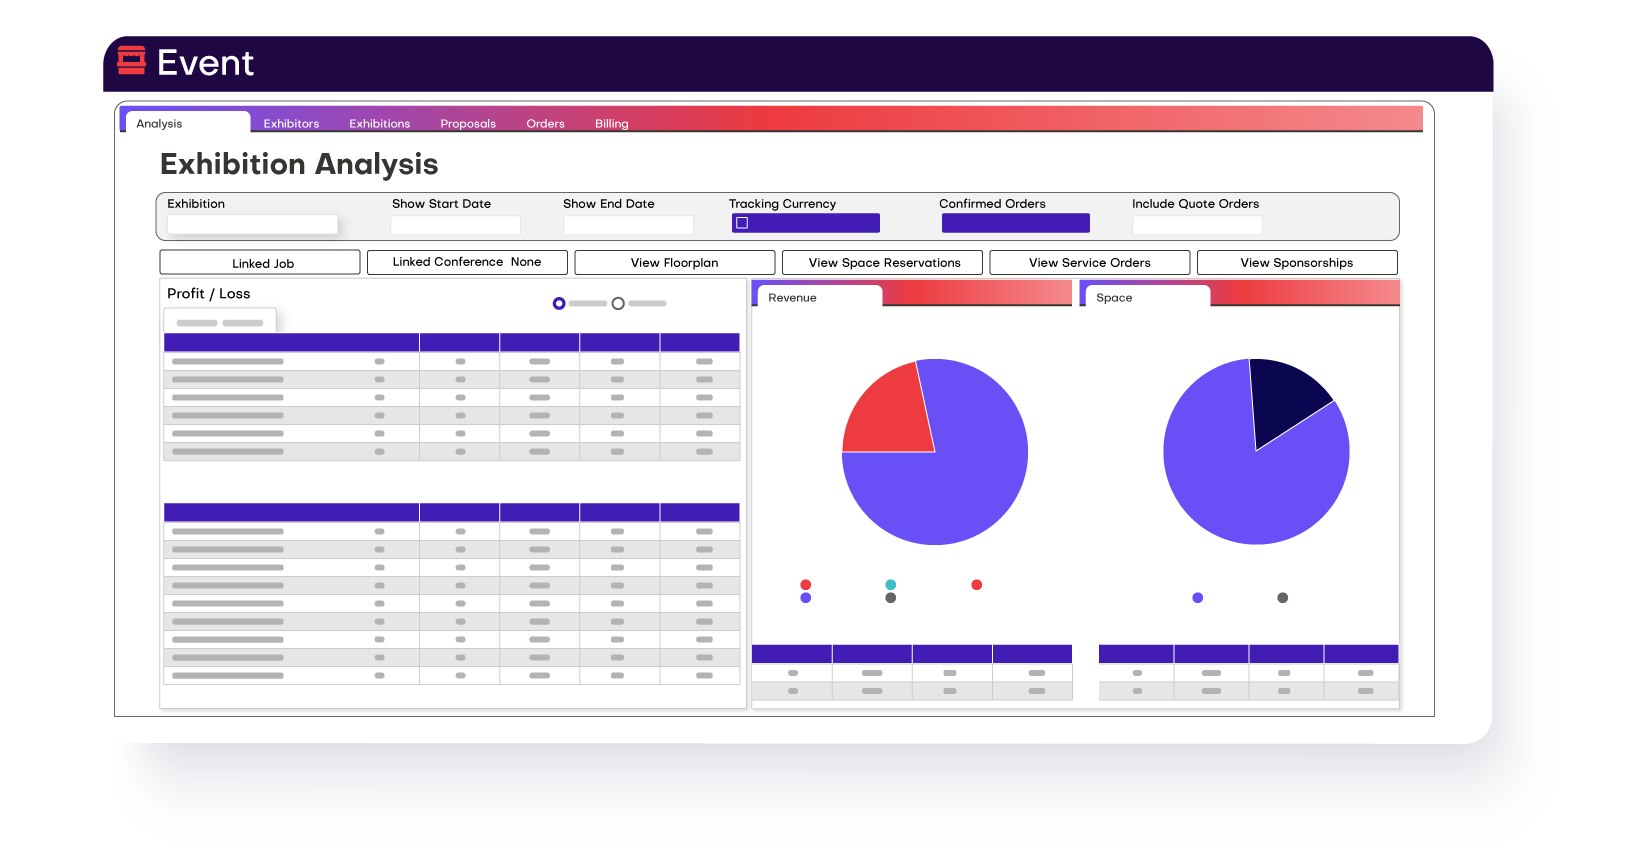
Task: Open the Include Quote Orders dropdown
Action: coord(1196,225)
